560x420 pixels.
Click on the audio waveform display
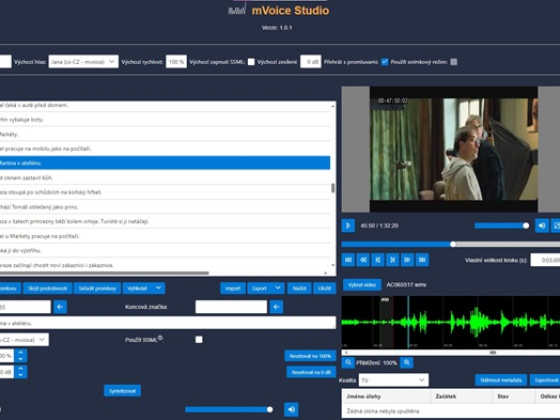pyautogui.click(x=451, y=322)
